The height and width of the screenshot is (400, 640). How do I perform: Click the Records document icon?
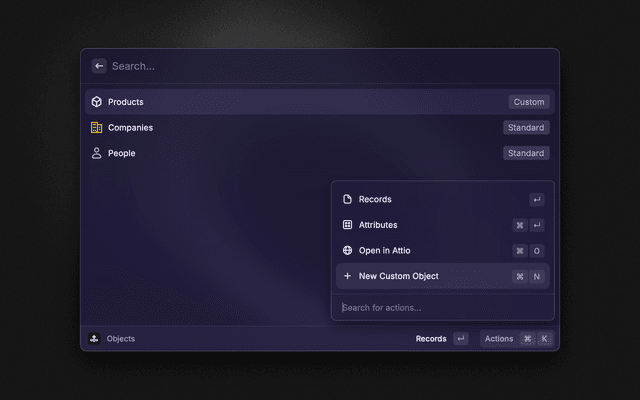tap(347, 199)
